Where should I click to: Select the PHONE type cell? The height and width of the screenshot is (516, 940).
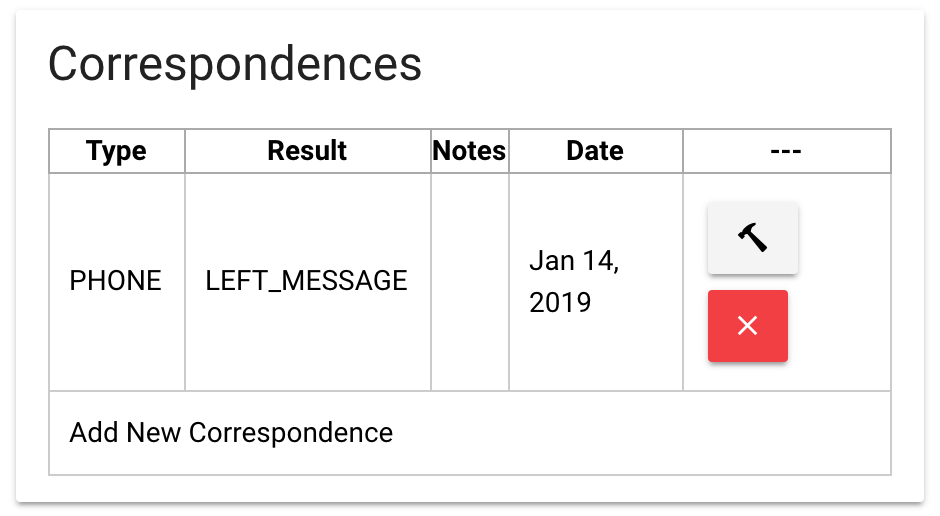click(115, 281)
